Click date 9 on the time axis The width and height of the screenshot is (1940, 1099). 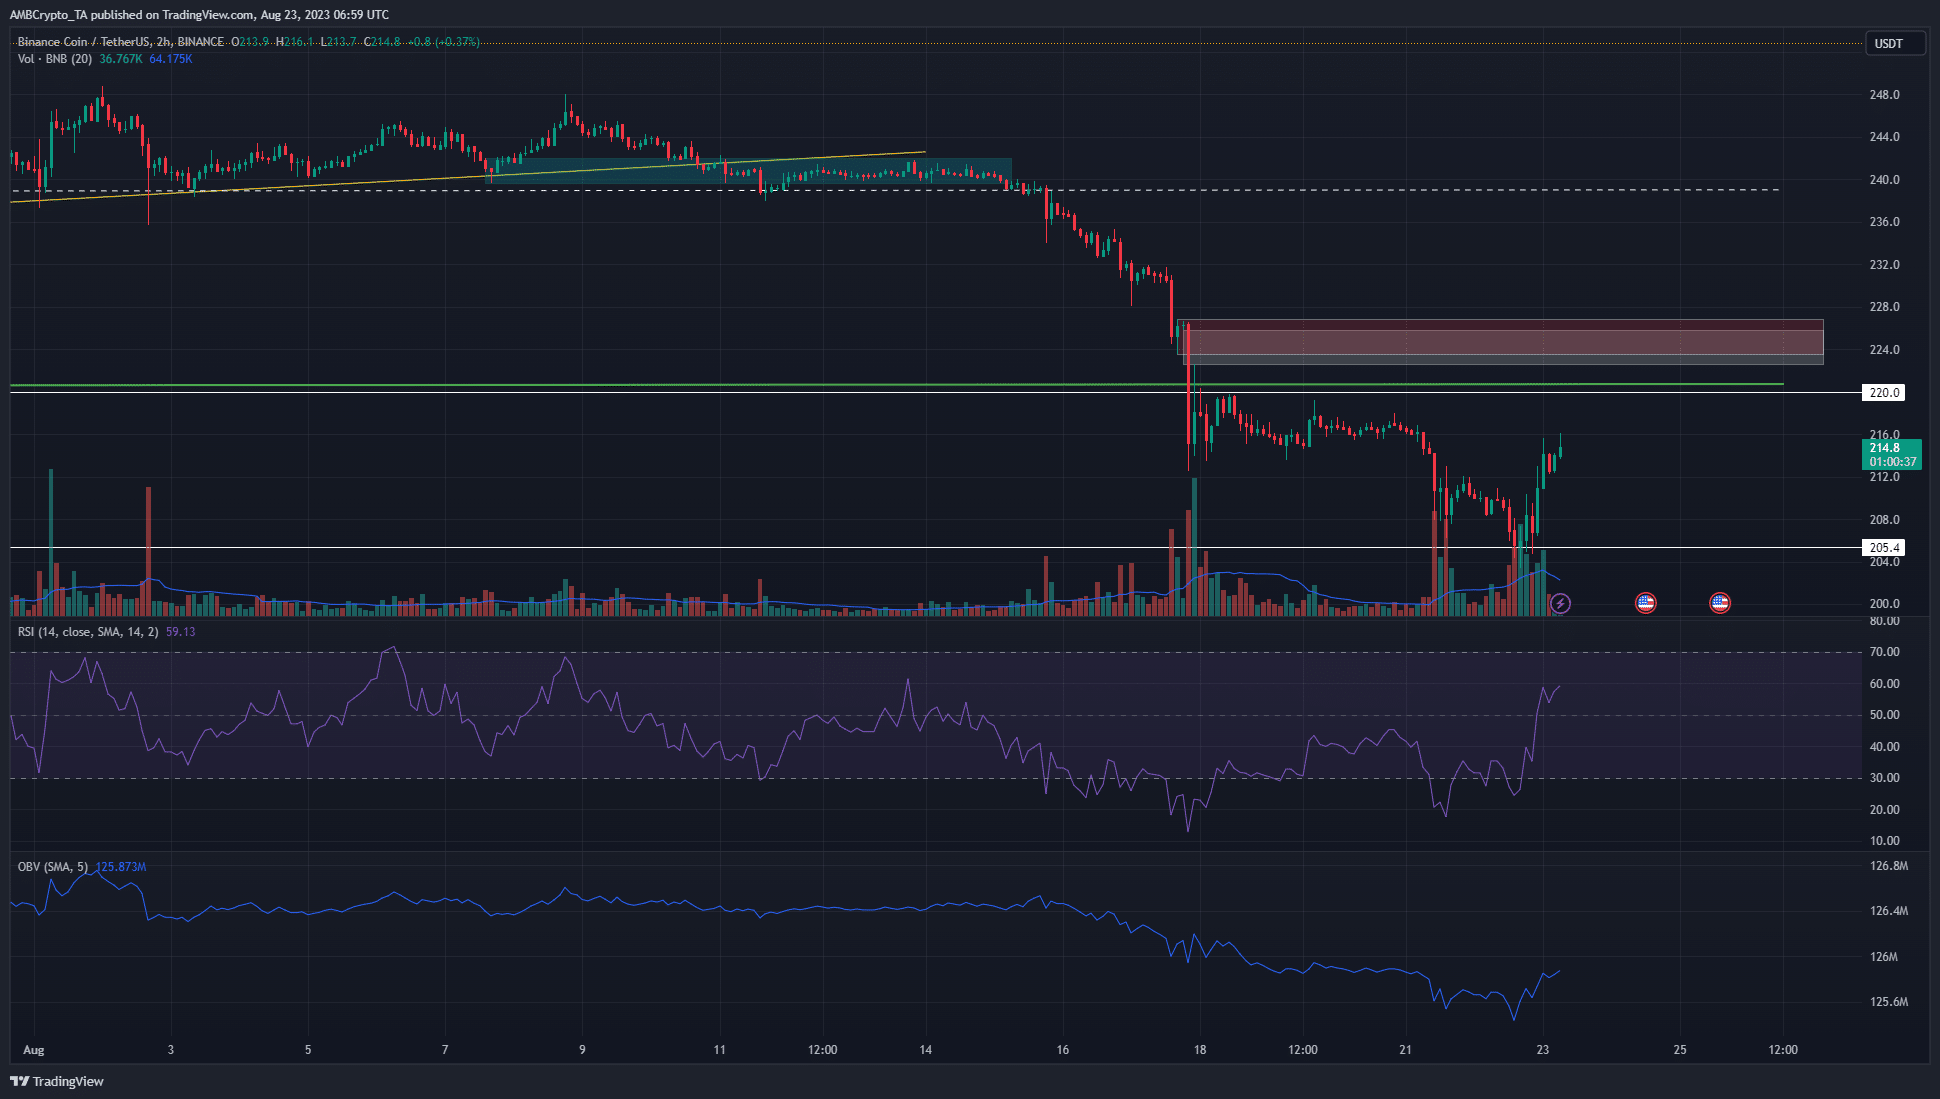pyautogui.click(x=582, y=1050)
